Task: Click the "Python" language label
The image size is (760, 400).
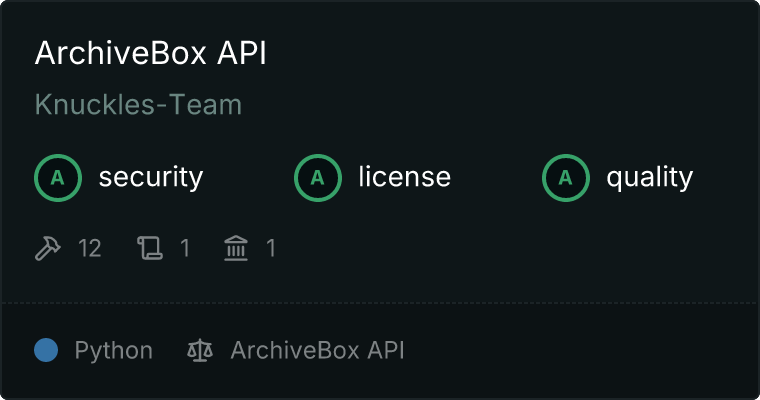Action: tap(114, 350)
